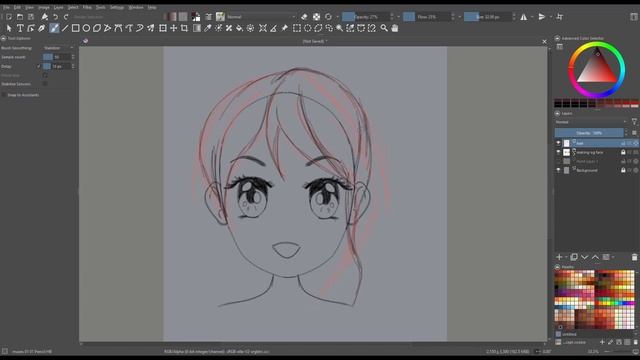Toggle the Delay checkbox
This screenshot has height=360, width=640.
[39, 66]
